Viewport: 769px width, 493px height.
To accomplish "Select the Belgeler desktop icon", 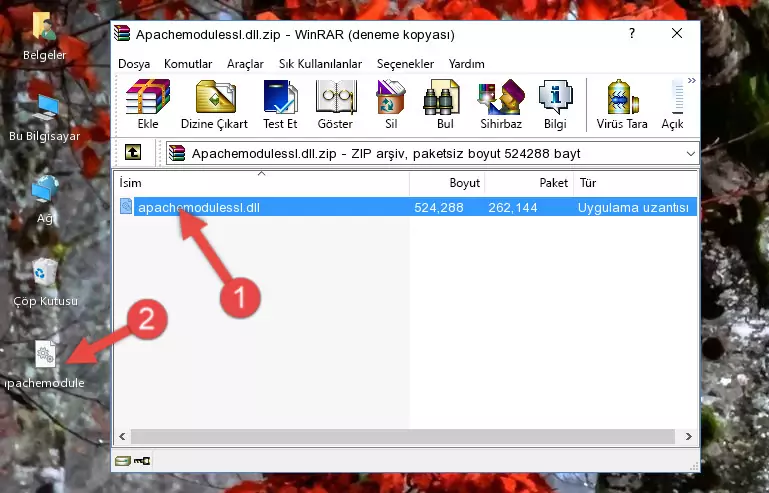I will [x=45, y=36].
